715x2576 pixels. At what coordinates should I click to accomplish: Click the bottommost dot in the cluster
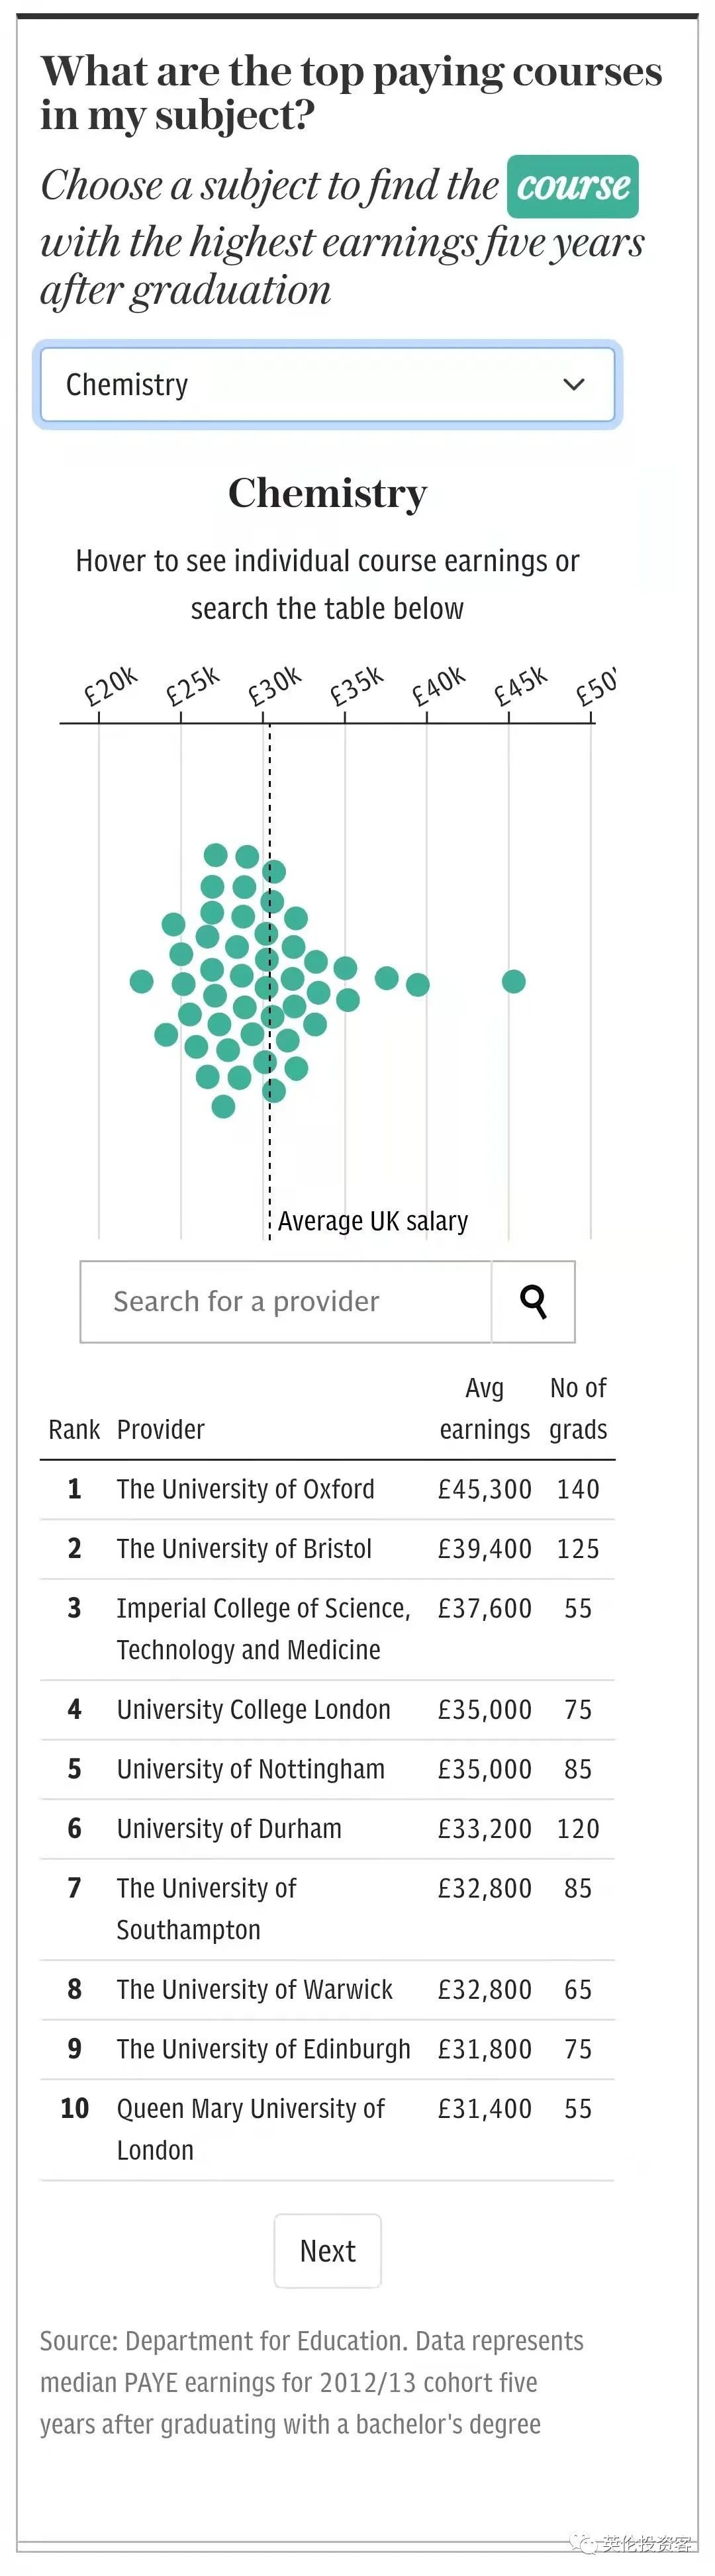[x=223, y=1106]
